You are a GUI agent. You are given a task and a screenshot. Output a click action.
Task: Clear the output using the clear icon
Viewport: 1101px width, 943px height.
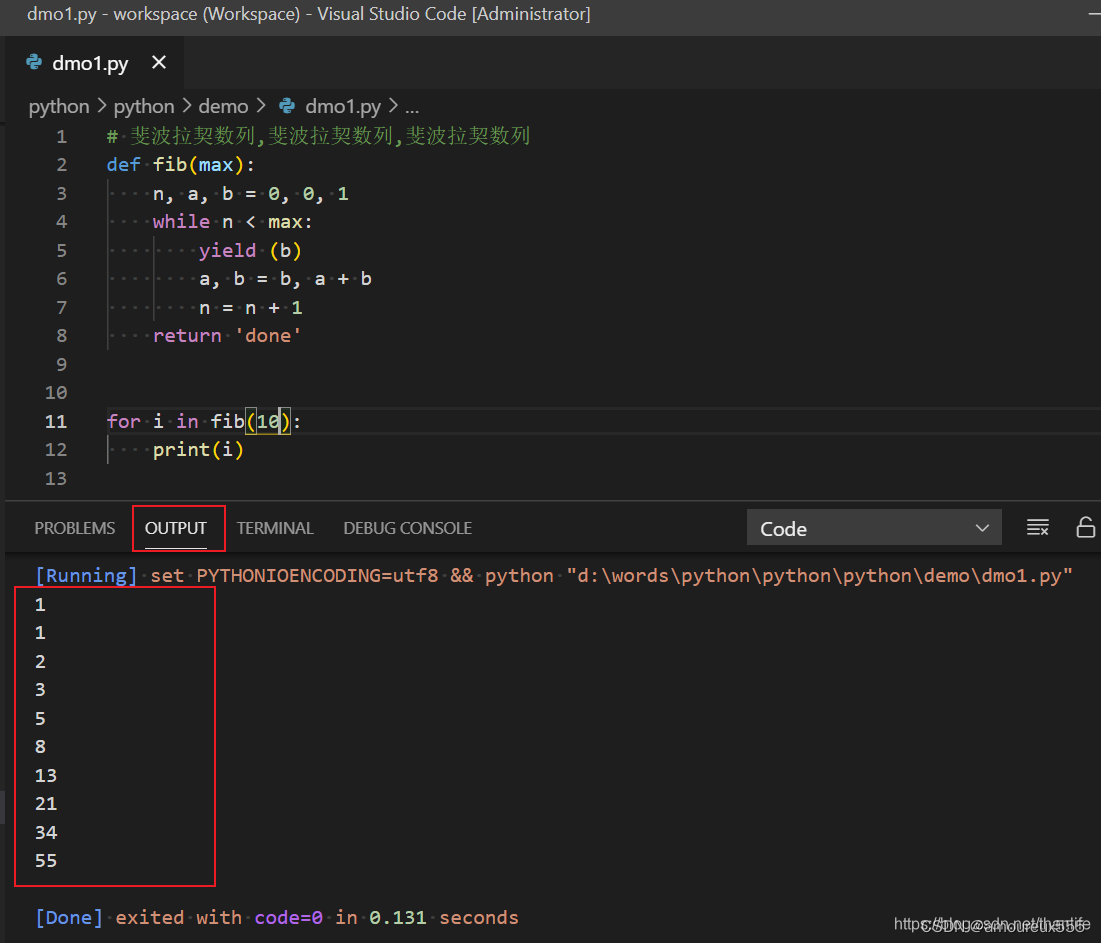click(x=1038, y=527)
